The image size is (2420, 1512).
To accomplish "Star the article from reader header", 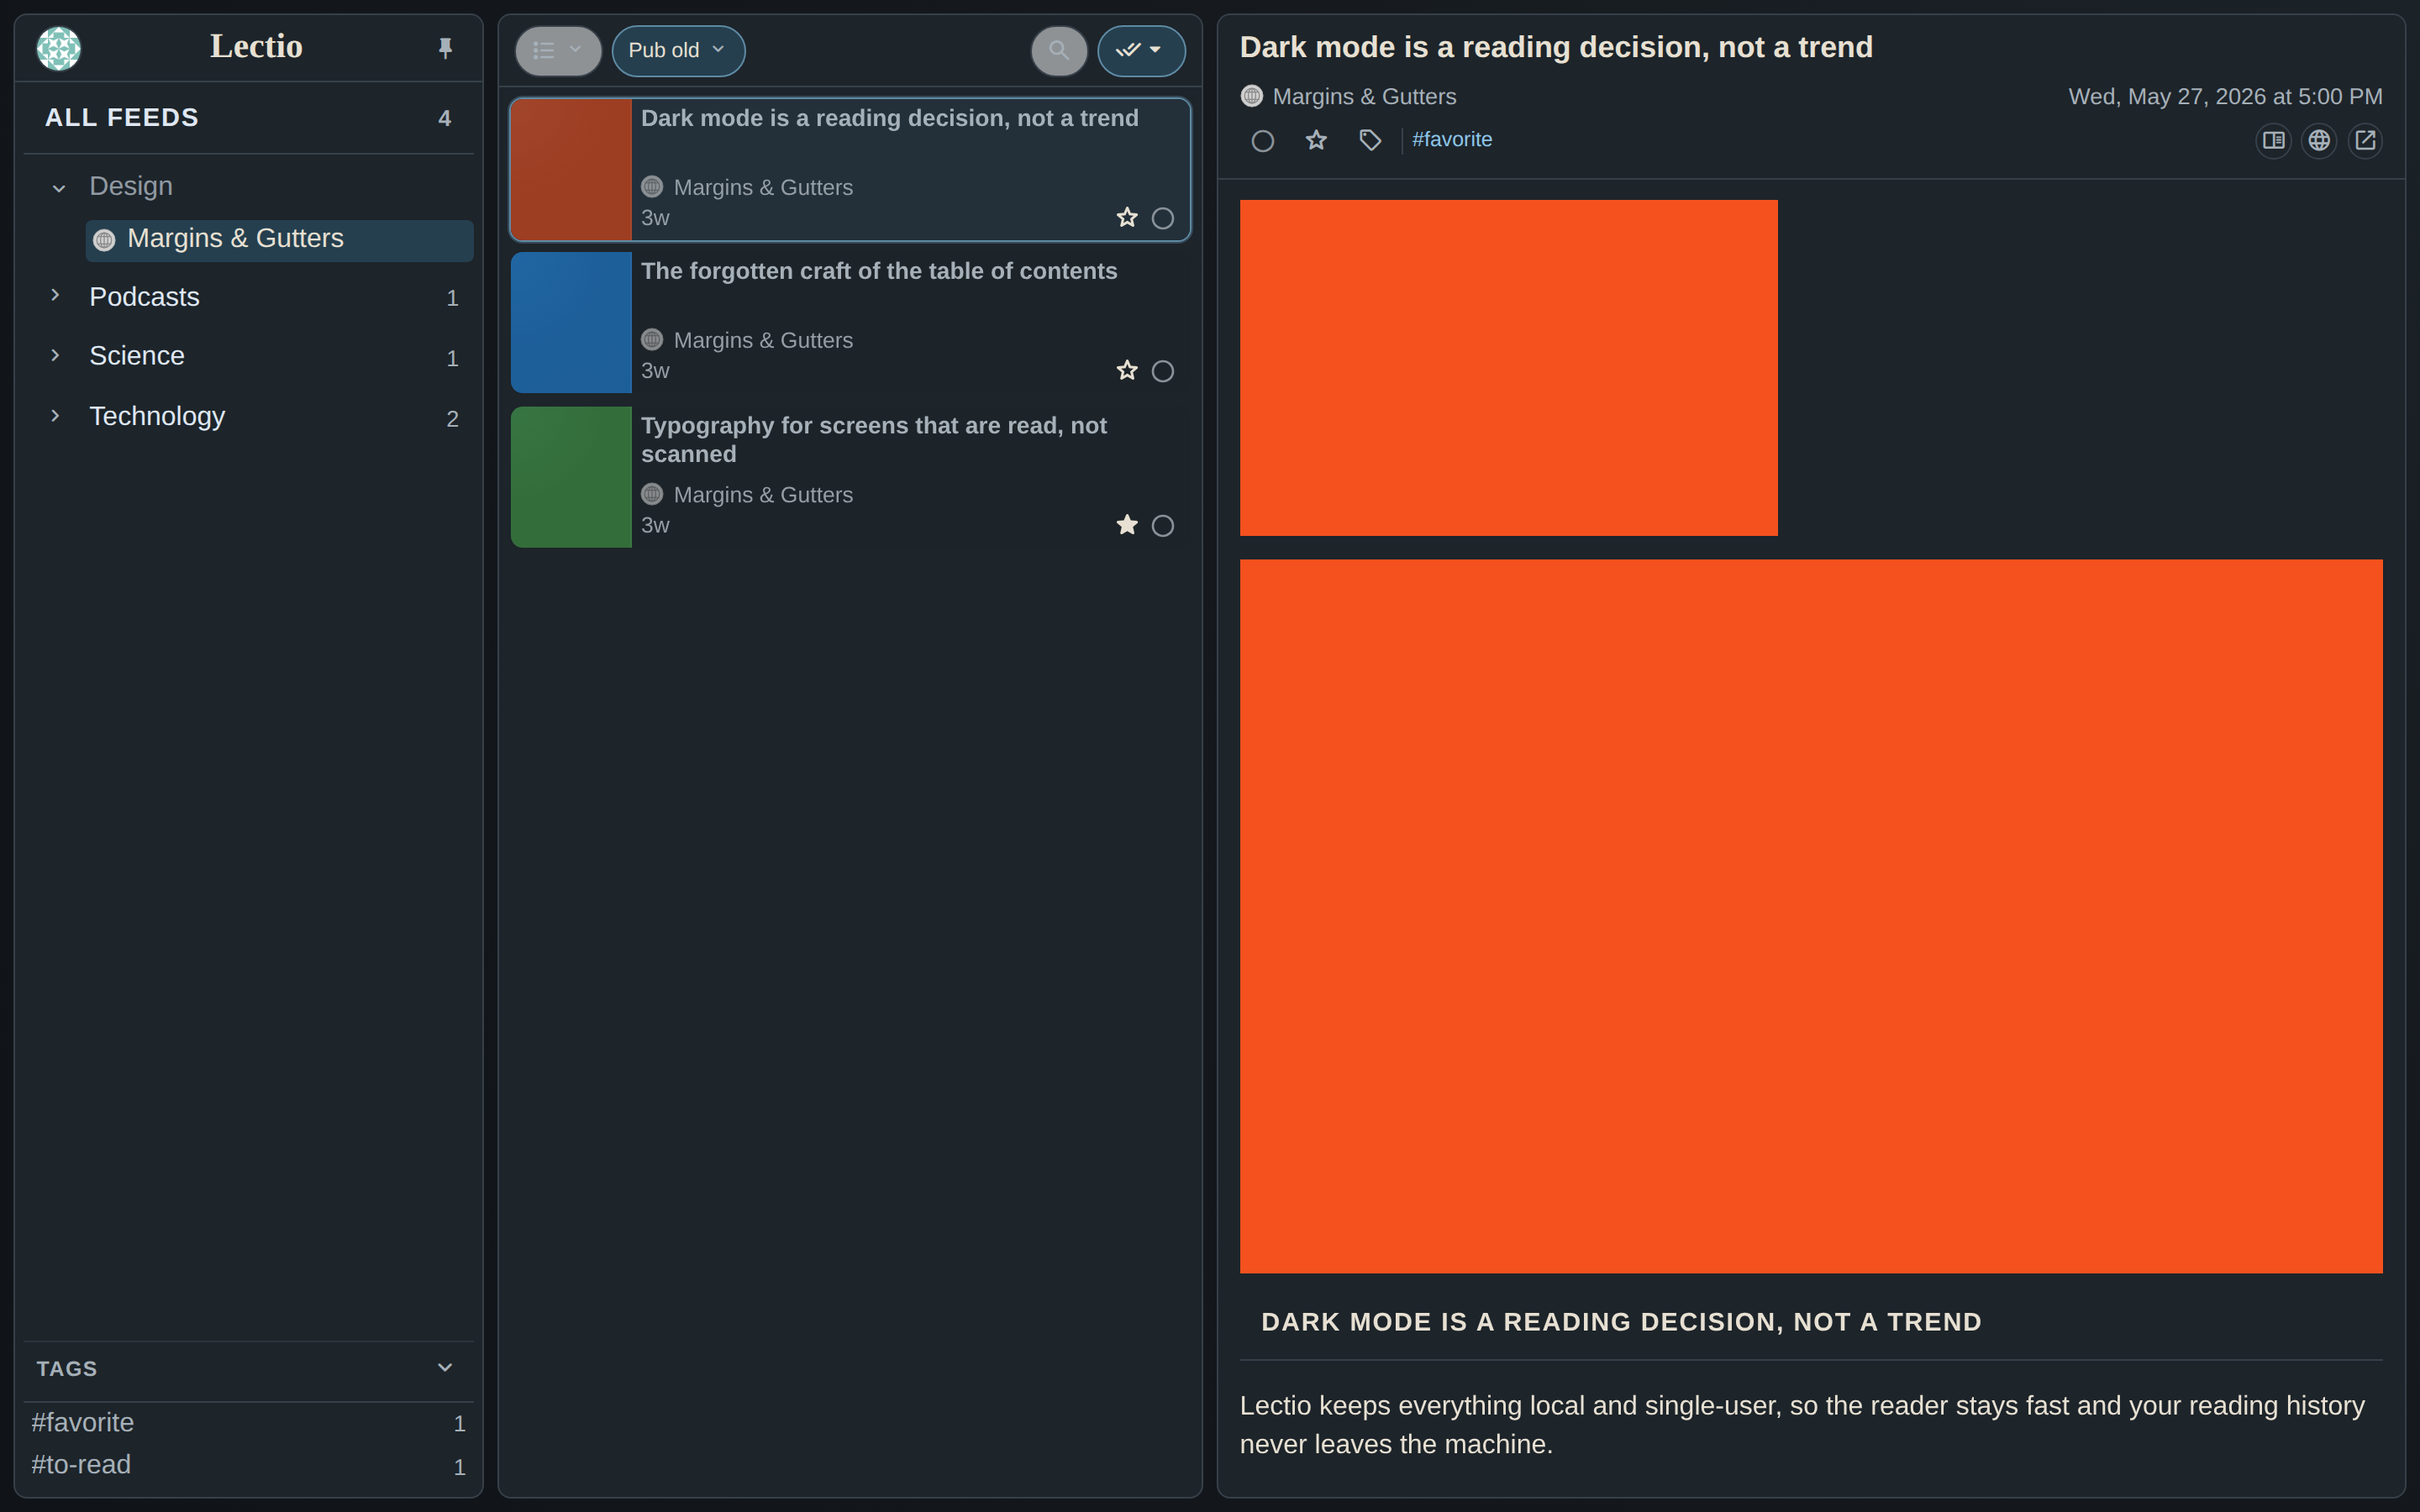I will click(1316, 140).
